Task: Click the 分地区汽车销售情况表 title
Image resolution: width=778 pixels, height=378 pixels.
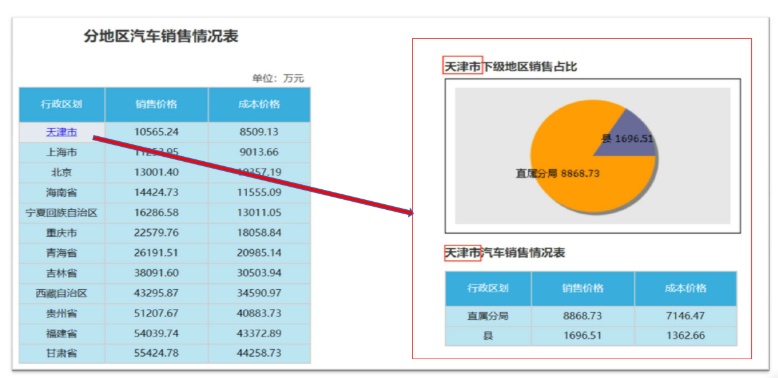Action: pos(161,36)
